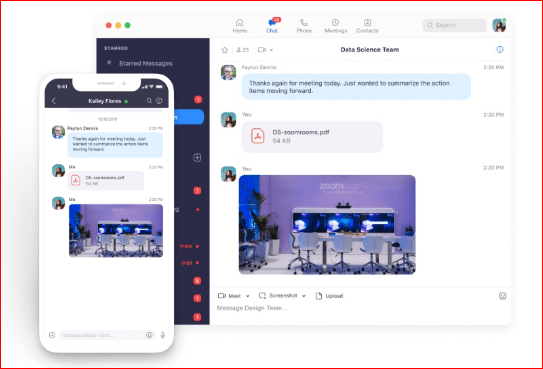543x369 pixels.
Task: Open the Home tab in Zoom
Action: (240, 26)
